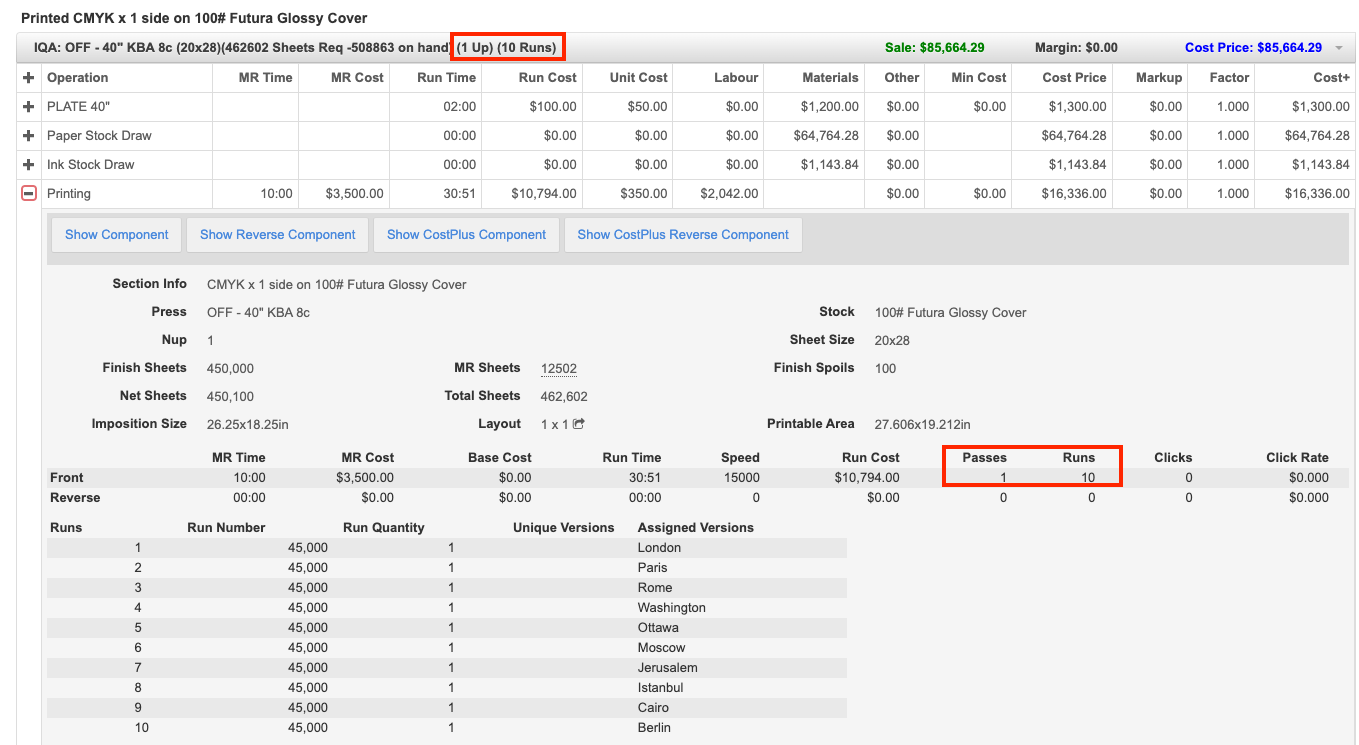This screenshot has width=1359, height=745.
Task: Click the Show Component button
Action: point(117,235)
